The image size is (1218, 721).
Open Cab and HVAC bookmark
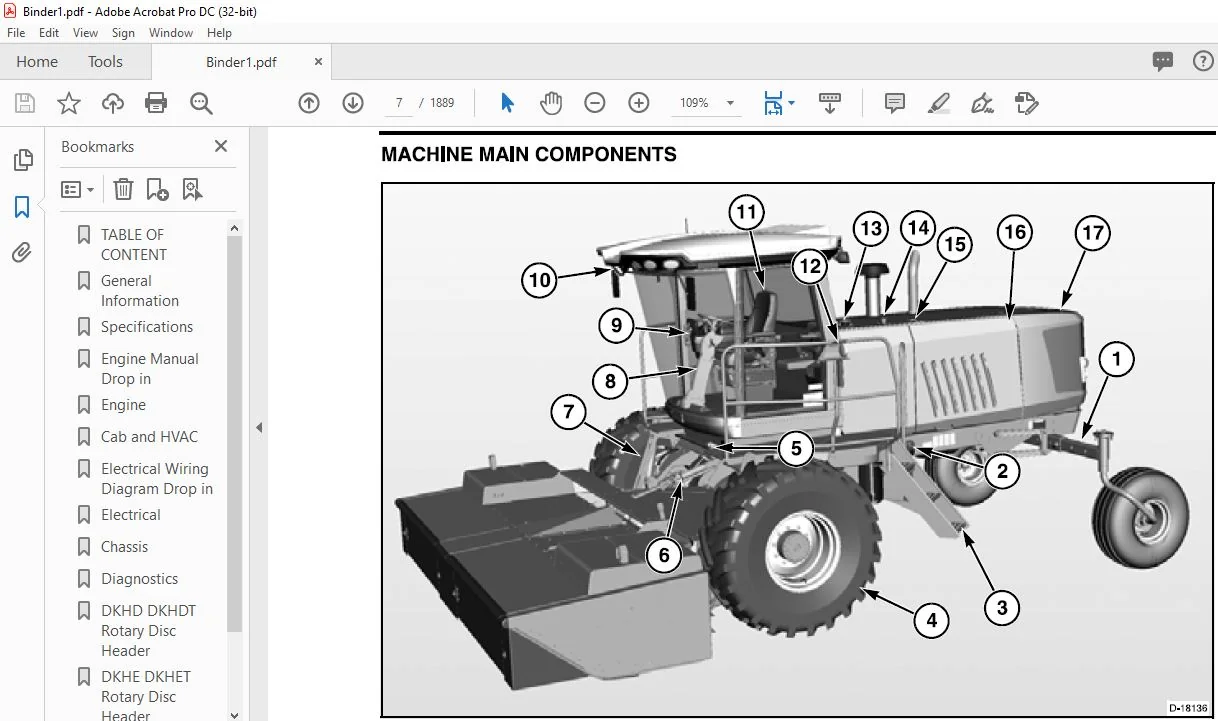pyautogui.click(x=149, y=437)
